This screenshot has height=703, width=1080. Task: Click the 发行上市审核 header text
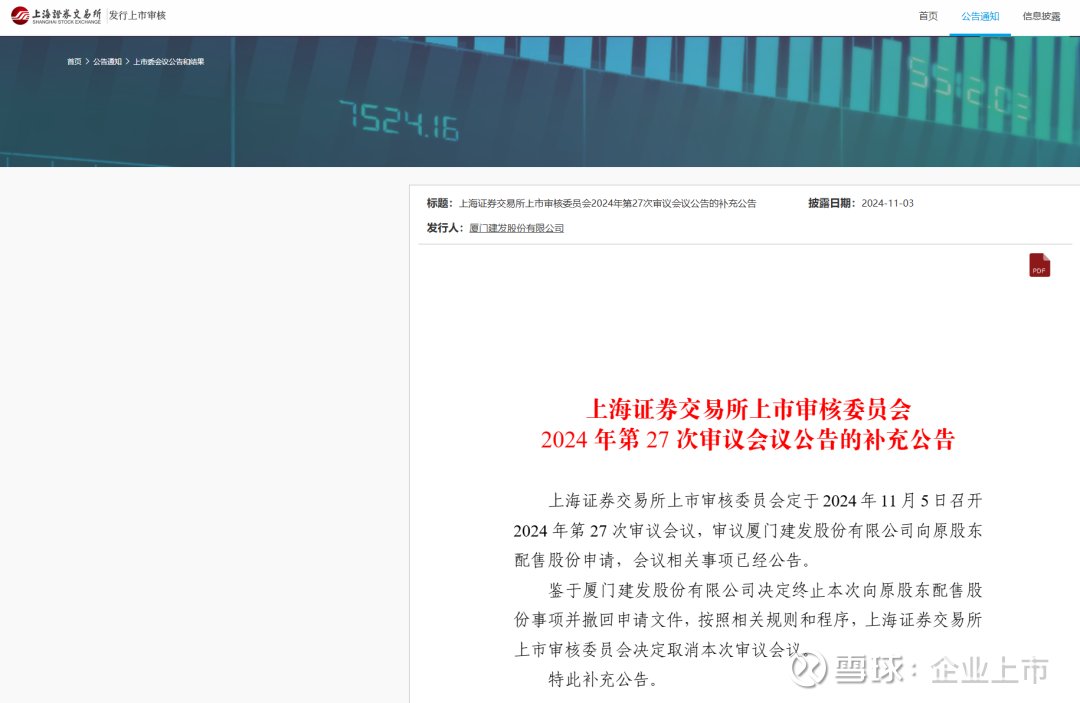(137, 15)
